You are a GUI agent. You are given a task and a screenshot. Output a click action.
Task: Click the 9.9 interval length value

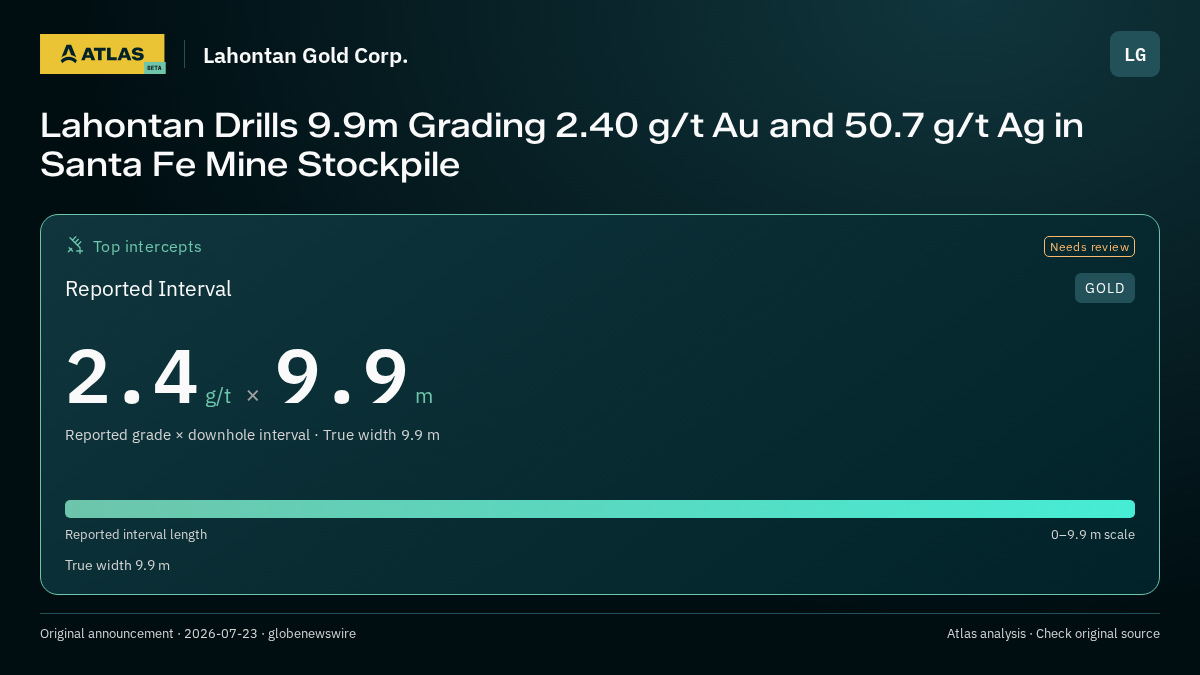(342, 377)
